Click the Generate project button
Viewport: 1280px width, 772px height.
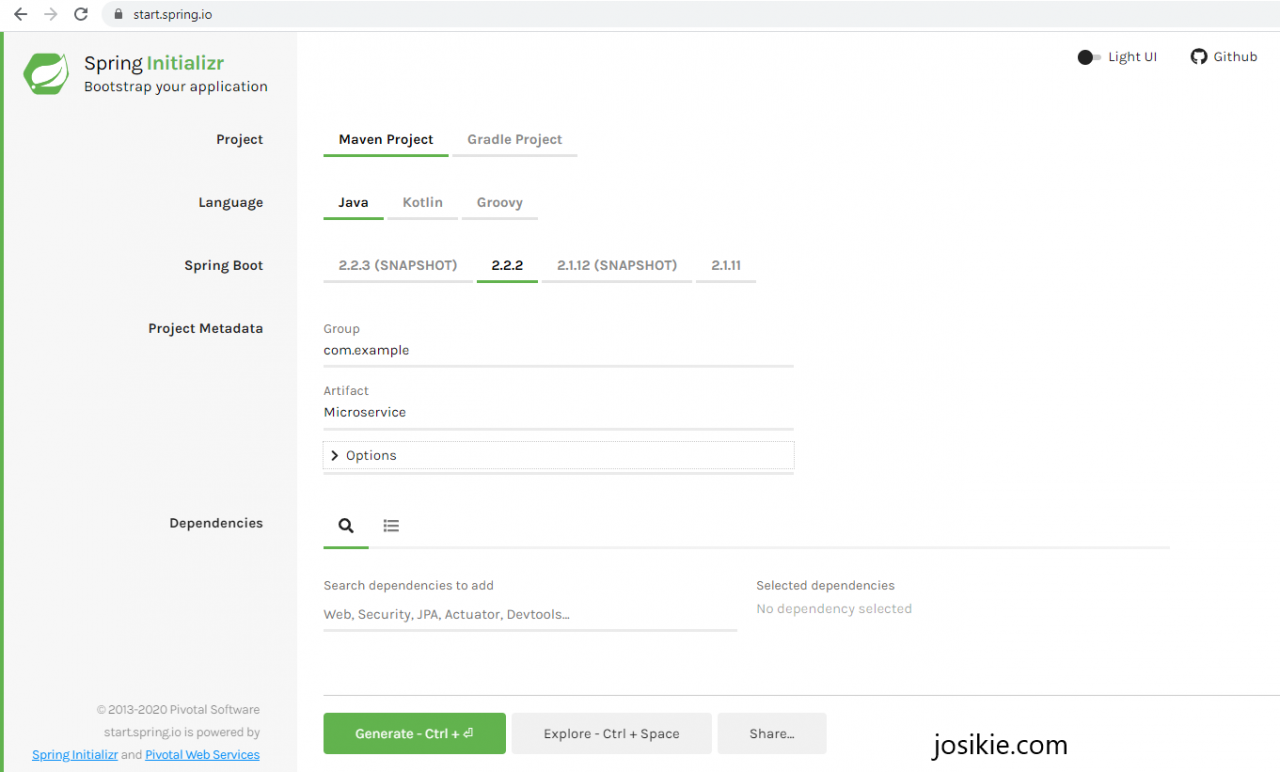(x=414, y=733)
